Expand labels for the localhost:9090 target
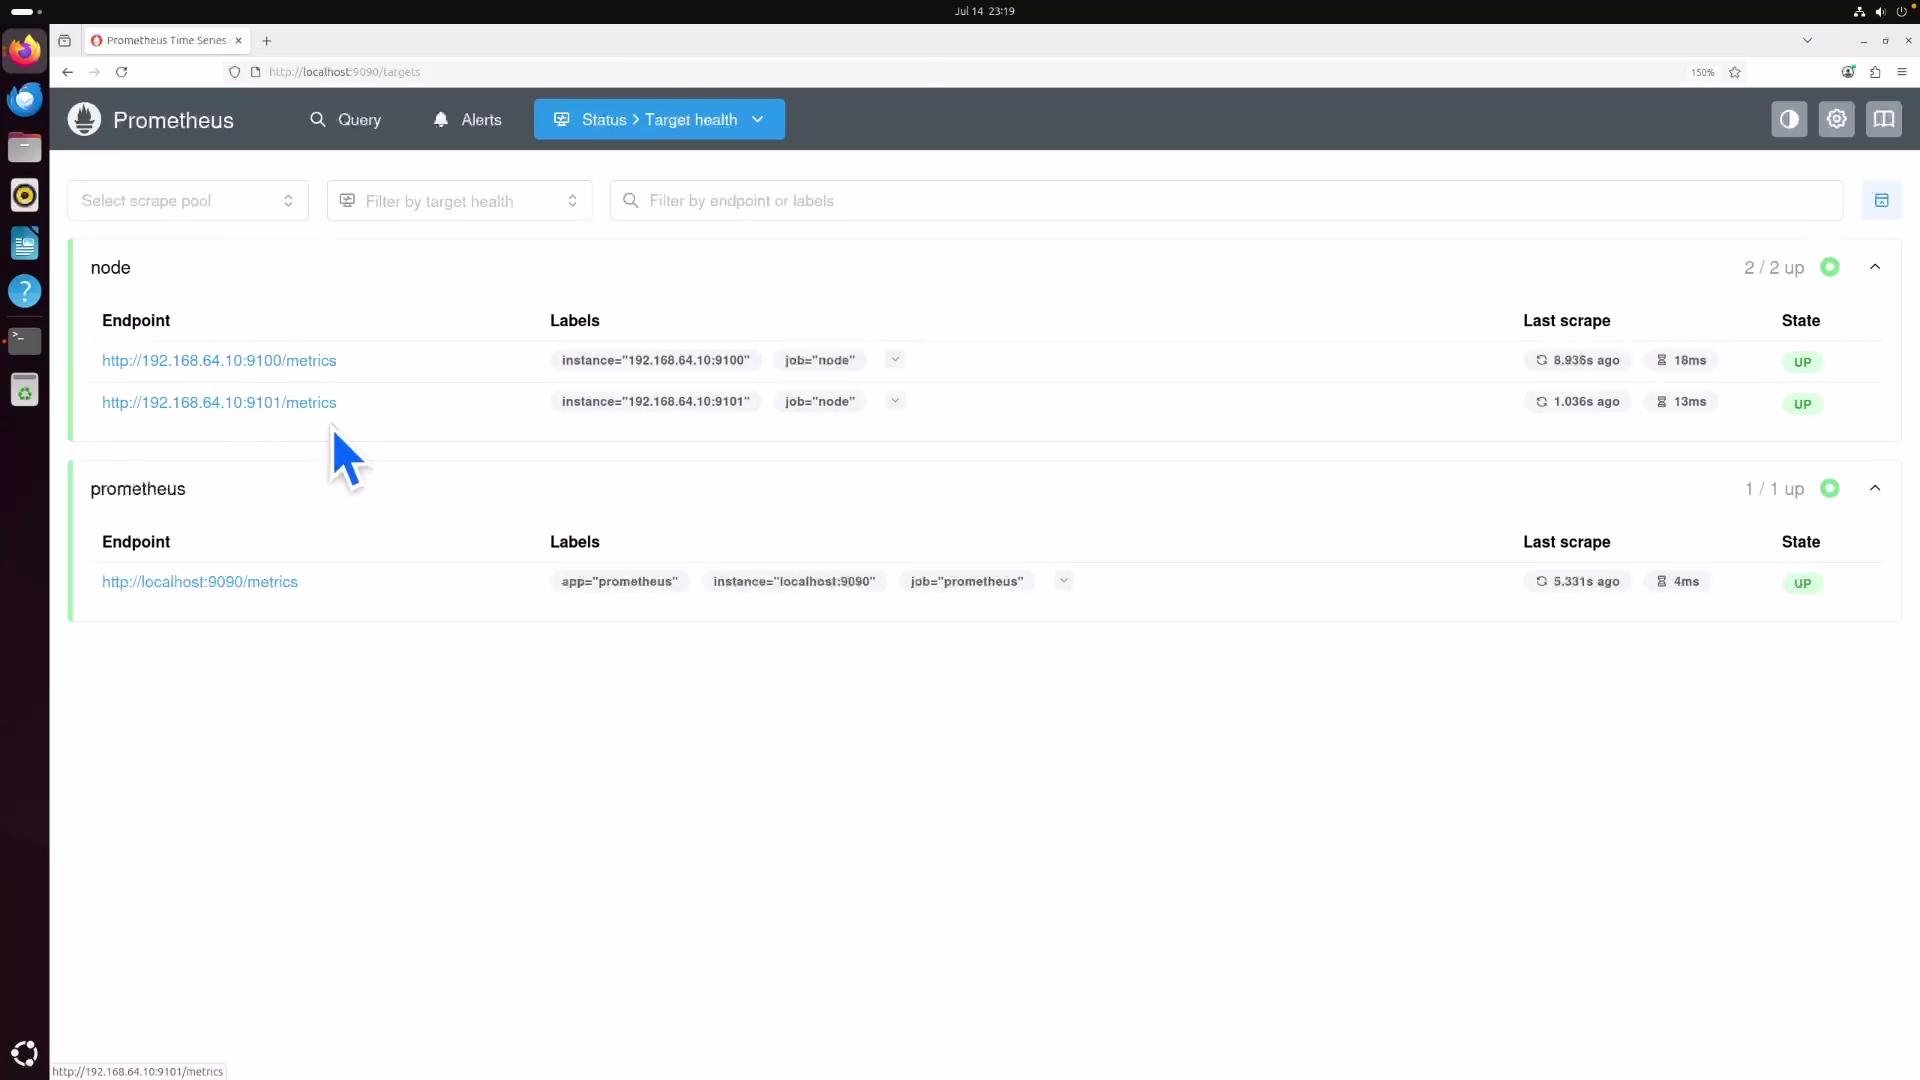This screenshot has width=1920, height=1080. coord(1063,580)
